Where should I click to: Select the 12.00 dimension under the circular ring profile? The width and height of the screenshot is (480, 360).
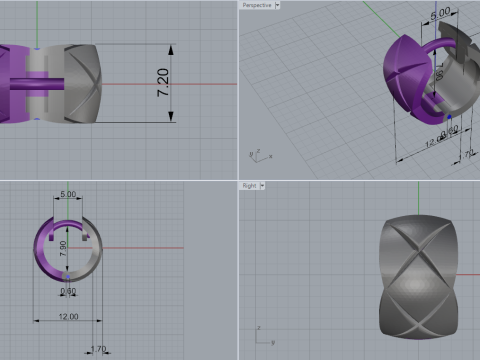click(x=68, y=316)
